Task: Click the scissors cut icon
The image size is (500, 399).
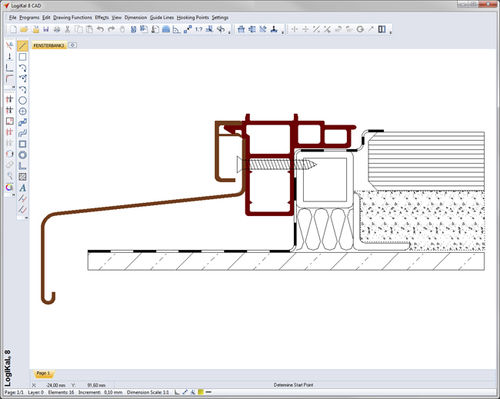Action: (68, 29)
